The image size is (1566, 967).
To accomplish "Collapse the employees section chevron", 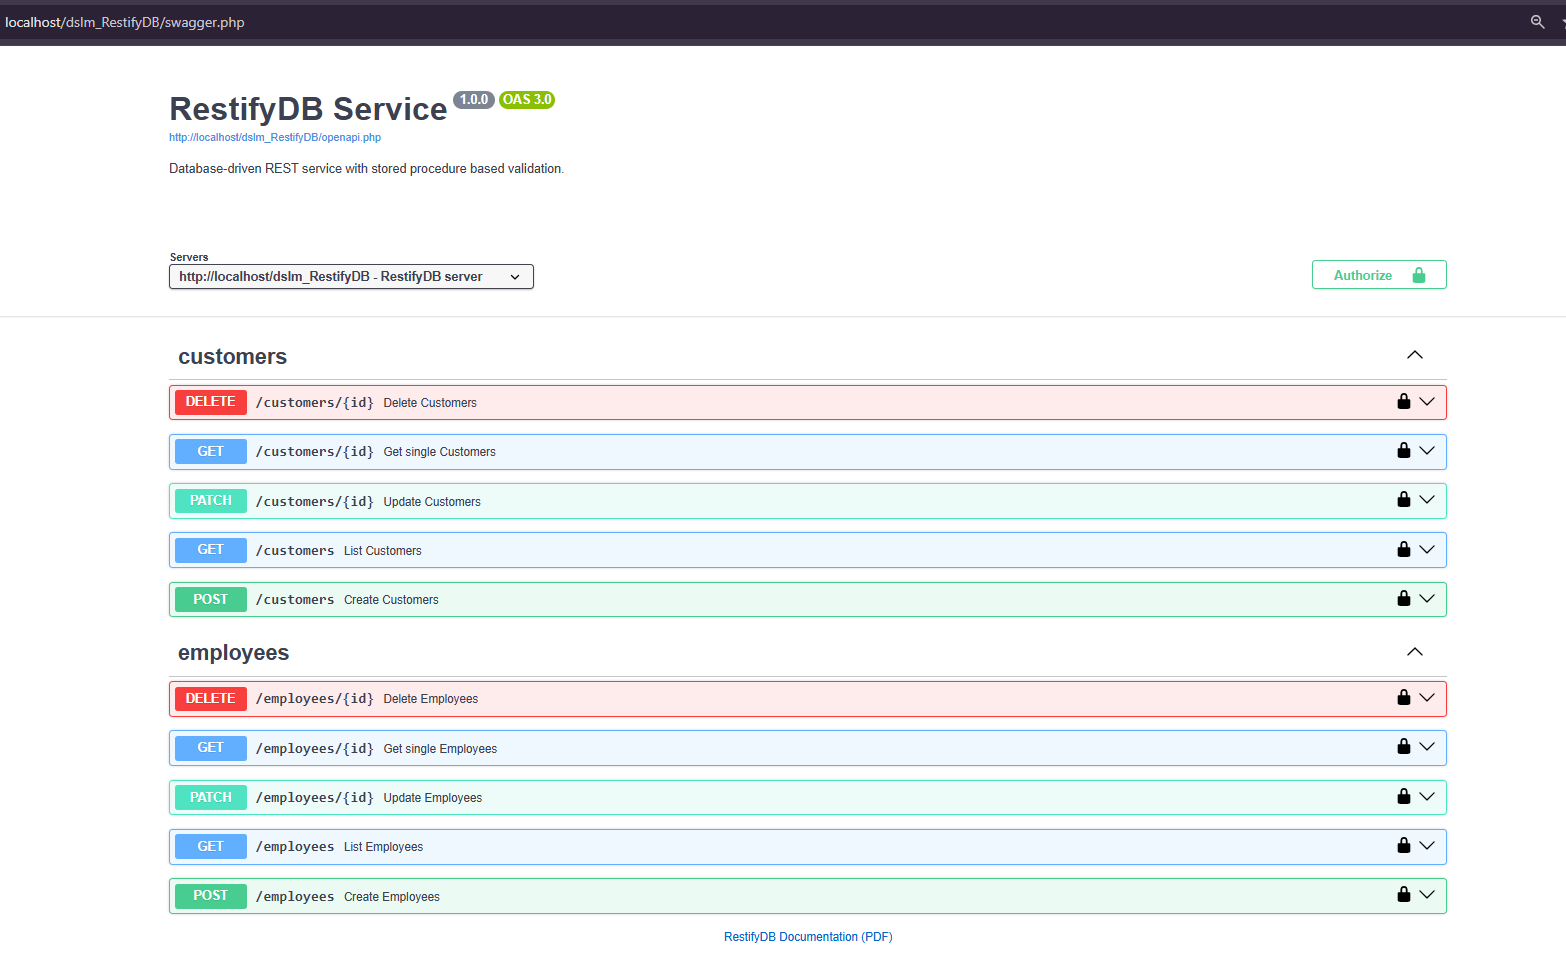I will (1414, 652).
